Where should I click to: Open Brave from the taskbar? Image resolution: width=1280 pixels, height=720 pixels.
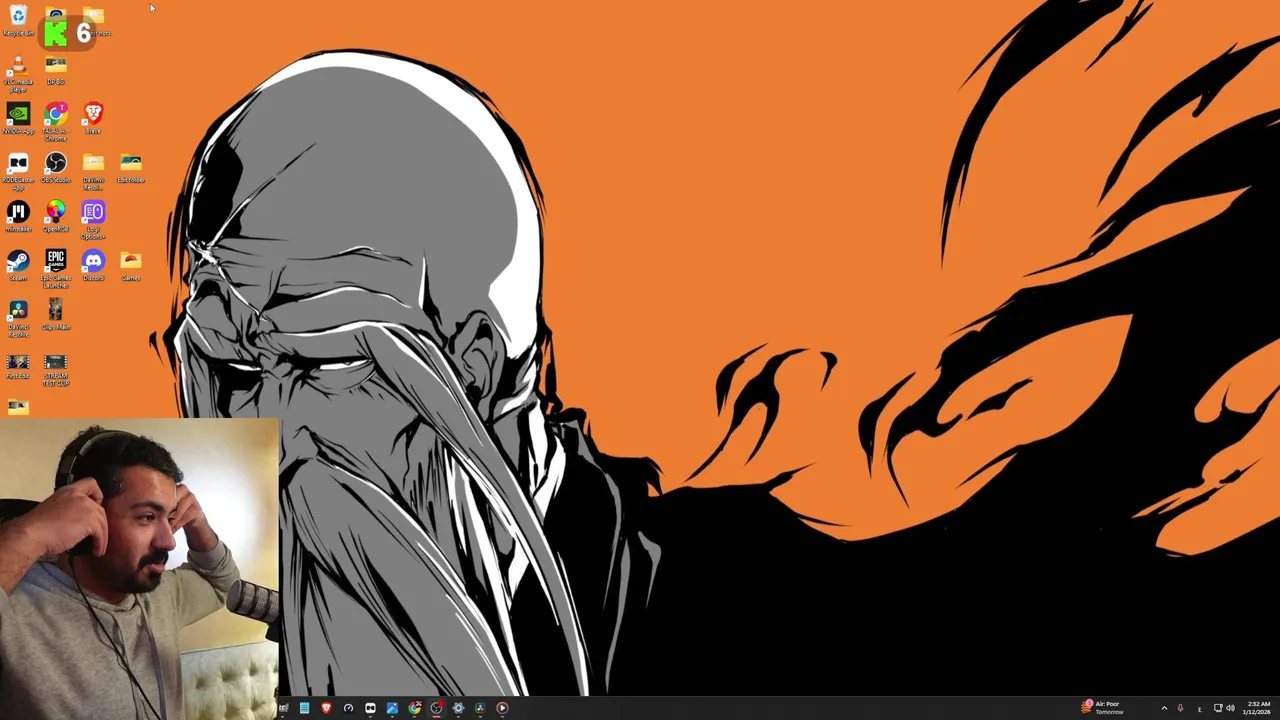click(326, 708)
